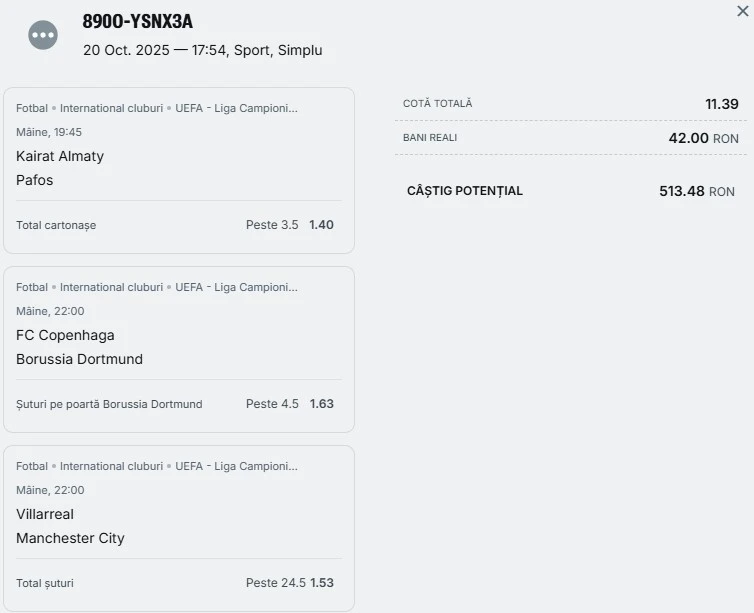754x613 pixels.
Task: Open the FC Copenhaga team name
Action: (x=65, y=335)
